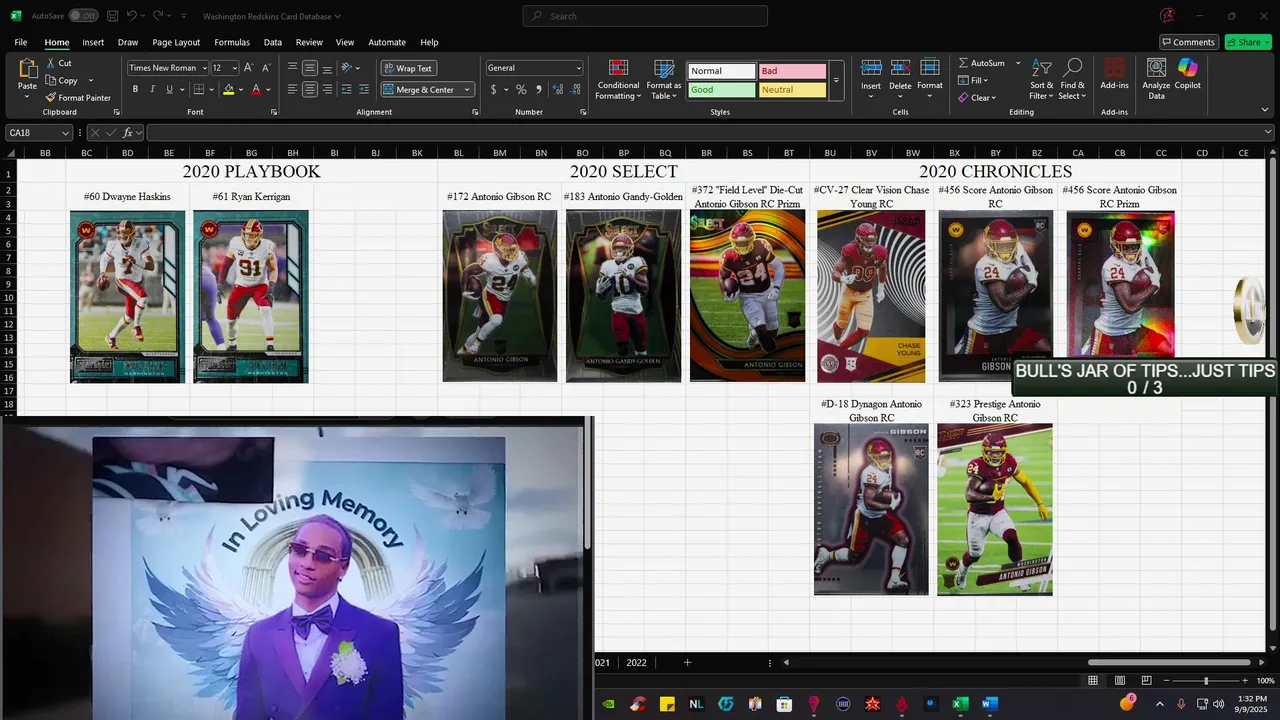Select Normal view in status bar

click(x=1093, y=681)
